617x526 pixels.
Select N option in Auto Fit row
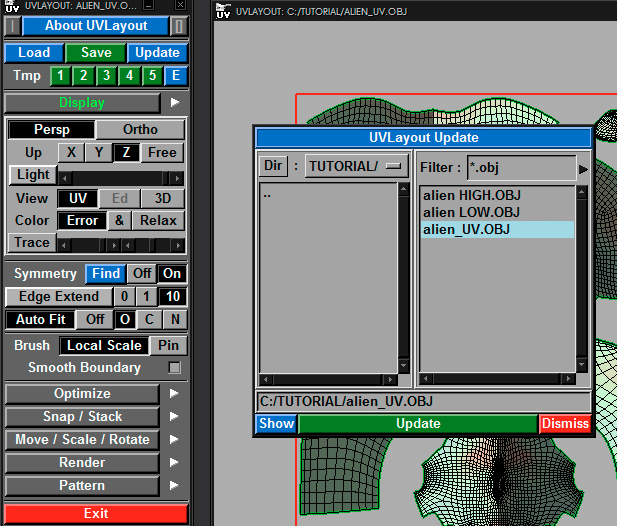[x=174, y=319]
